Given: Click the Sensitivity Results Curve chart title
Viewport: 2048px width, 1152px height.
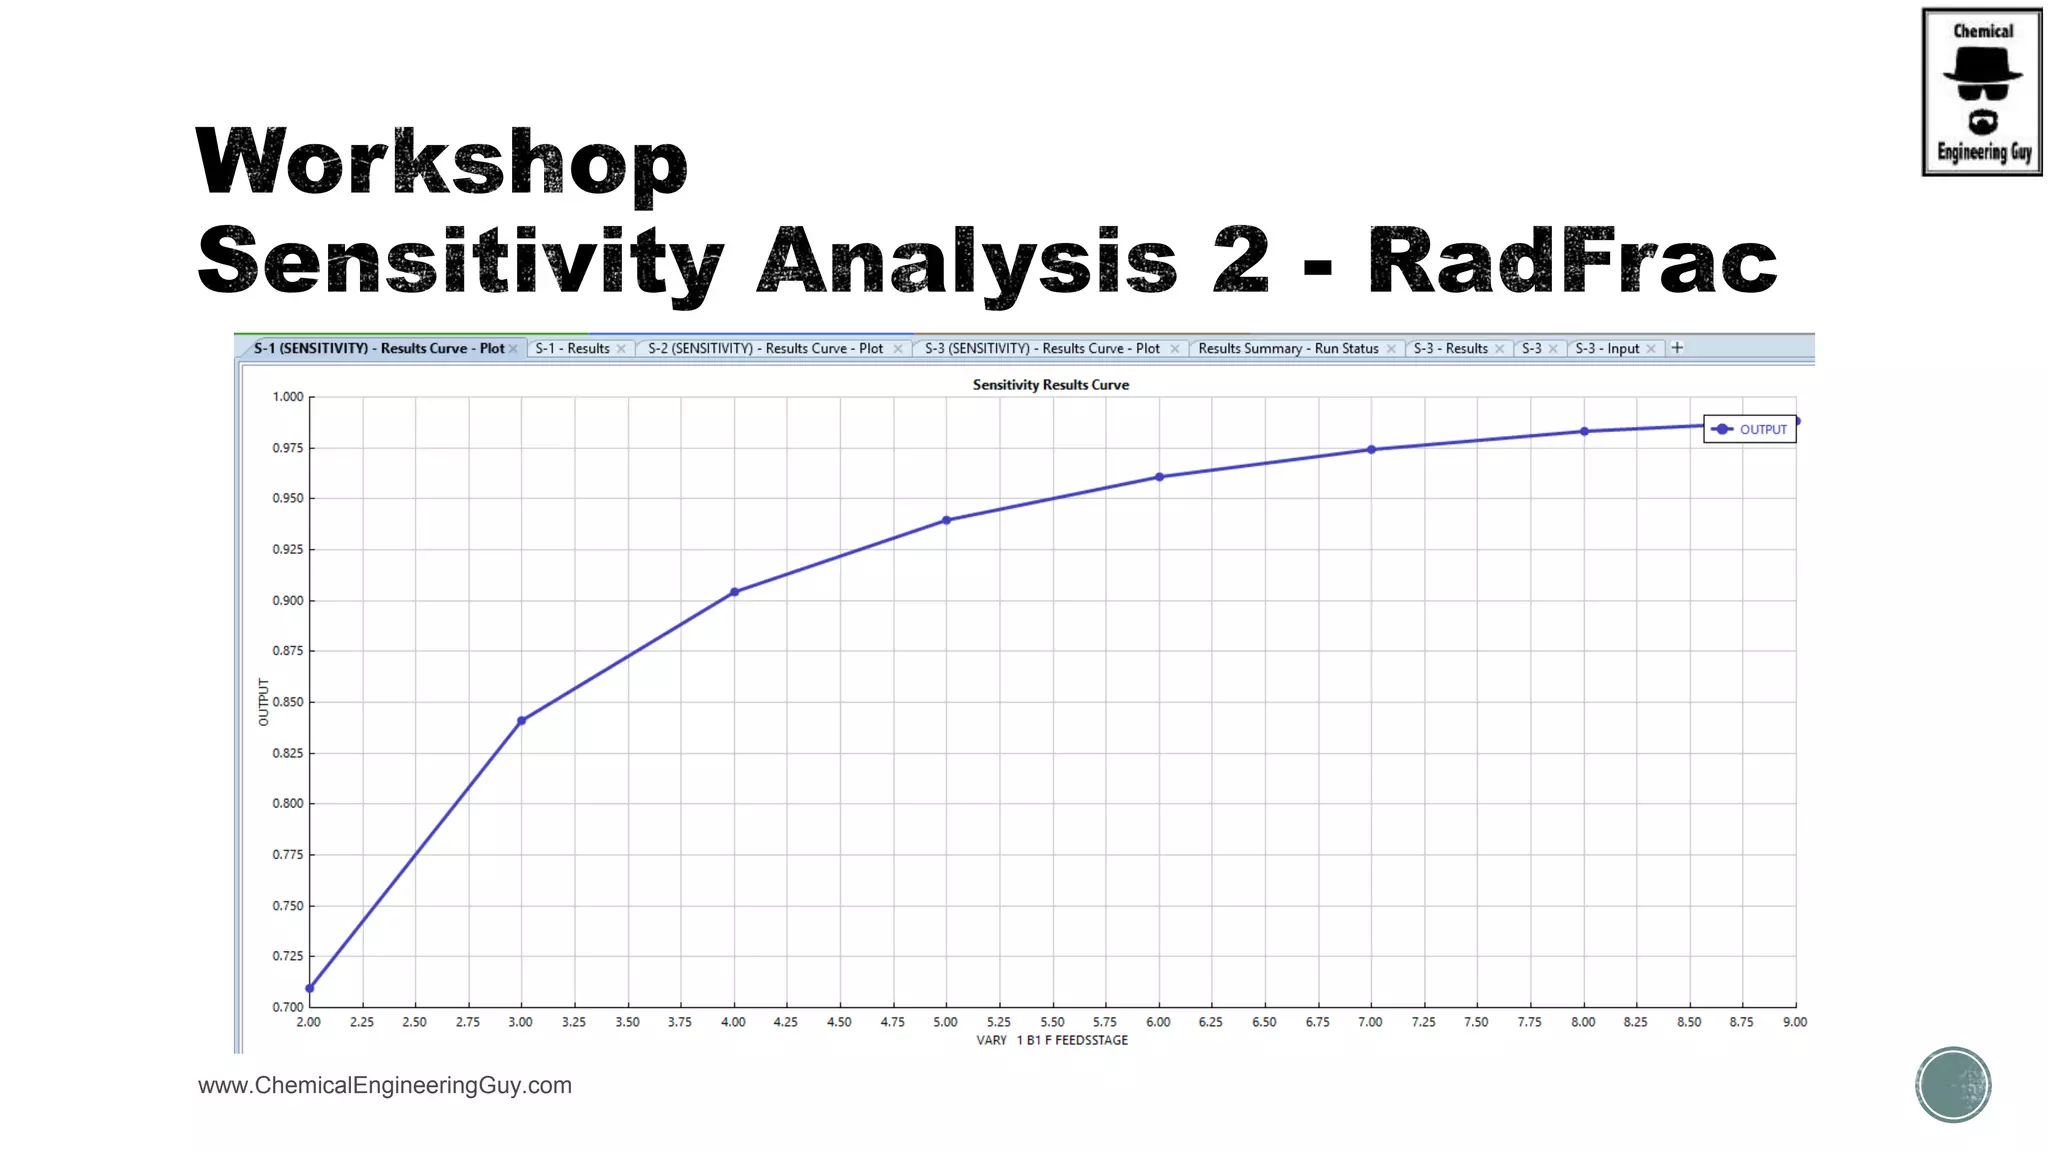Looking at the screenshot, I should tap(1050, 385).
